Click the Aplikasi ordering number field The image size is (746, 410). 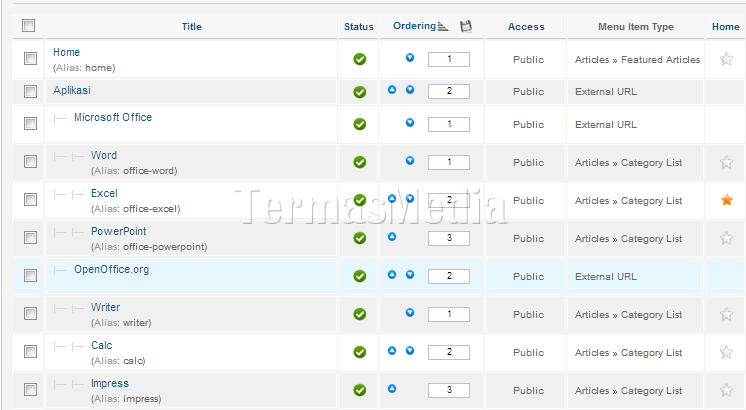point(449,91)
